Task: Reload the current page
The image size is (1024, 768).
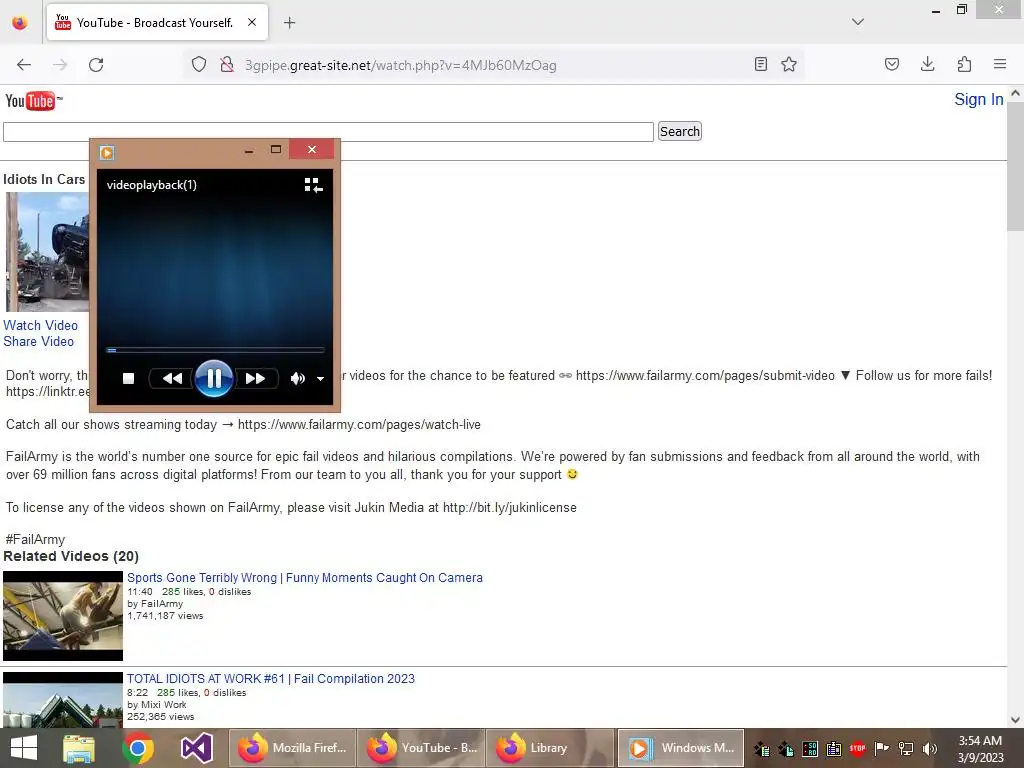Action: [x=96, y=65]
